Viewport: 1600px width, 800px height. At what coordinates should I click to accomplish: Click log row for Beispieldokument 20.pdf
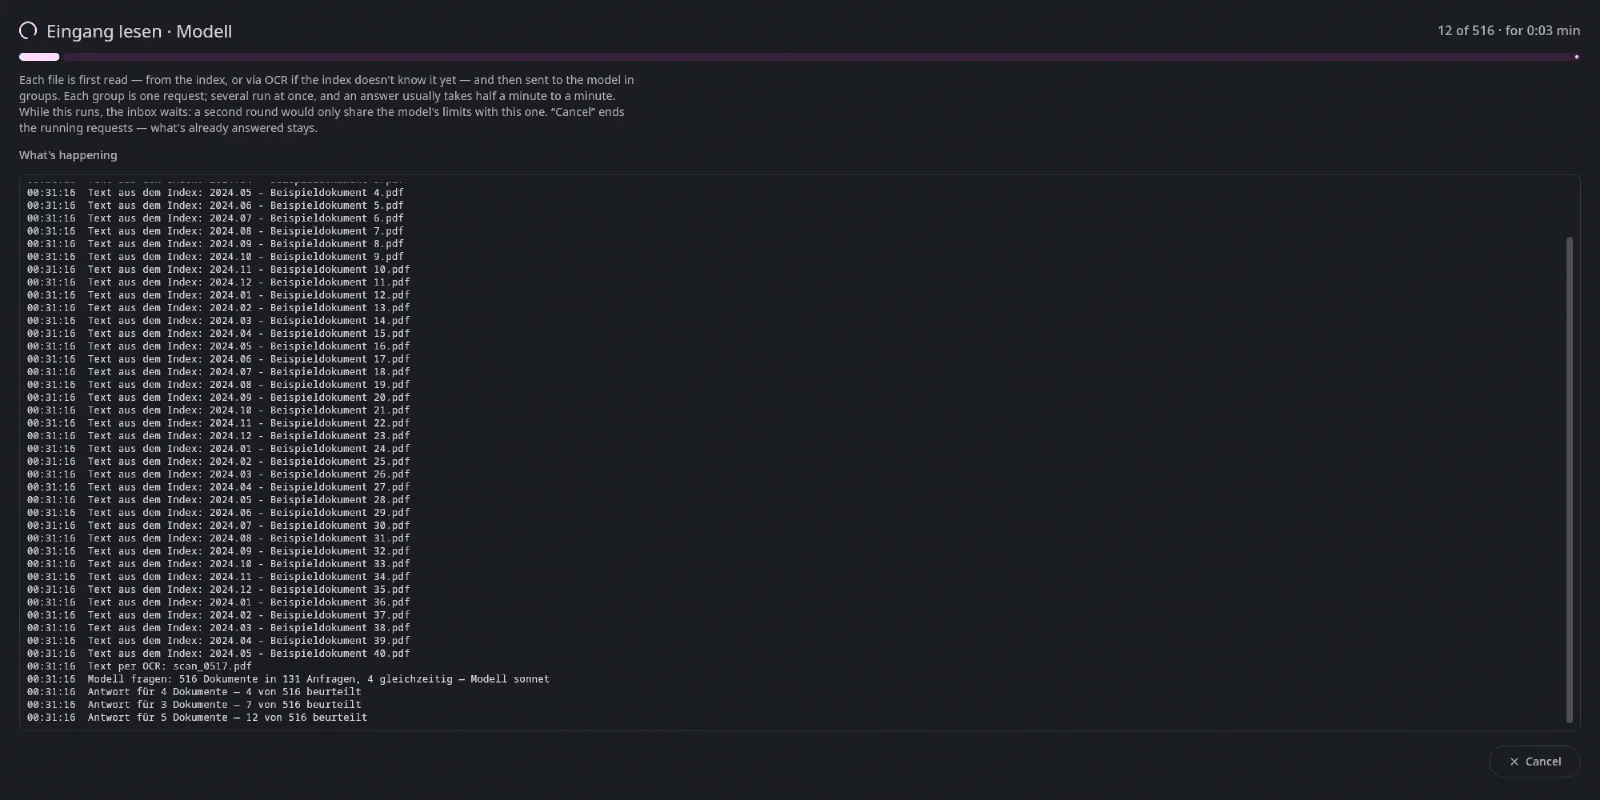(218, 397)
